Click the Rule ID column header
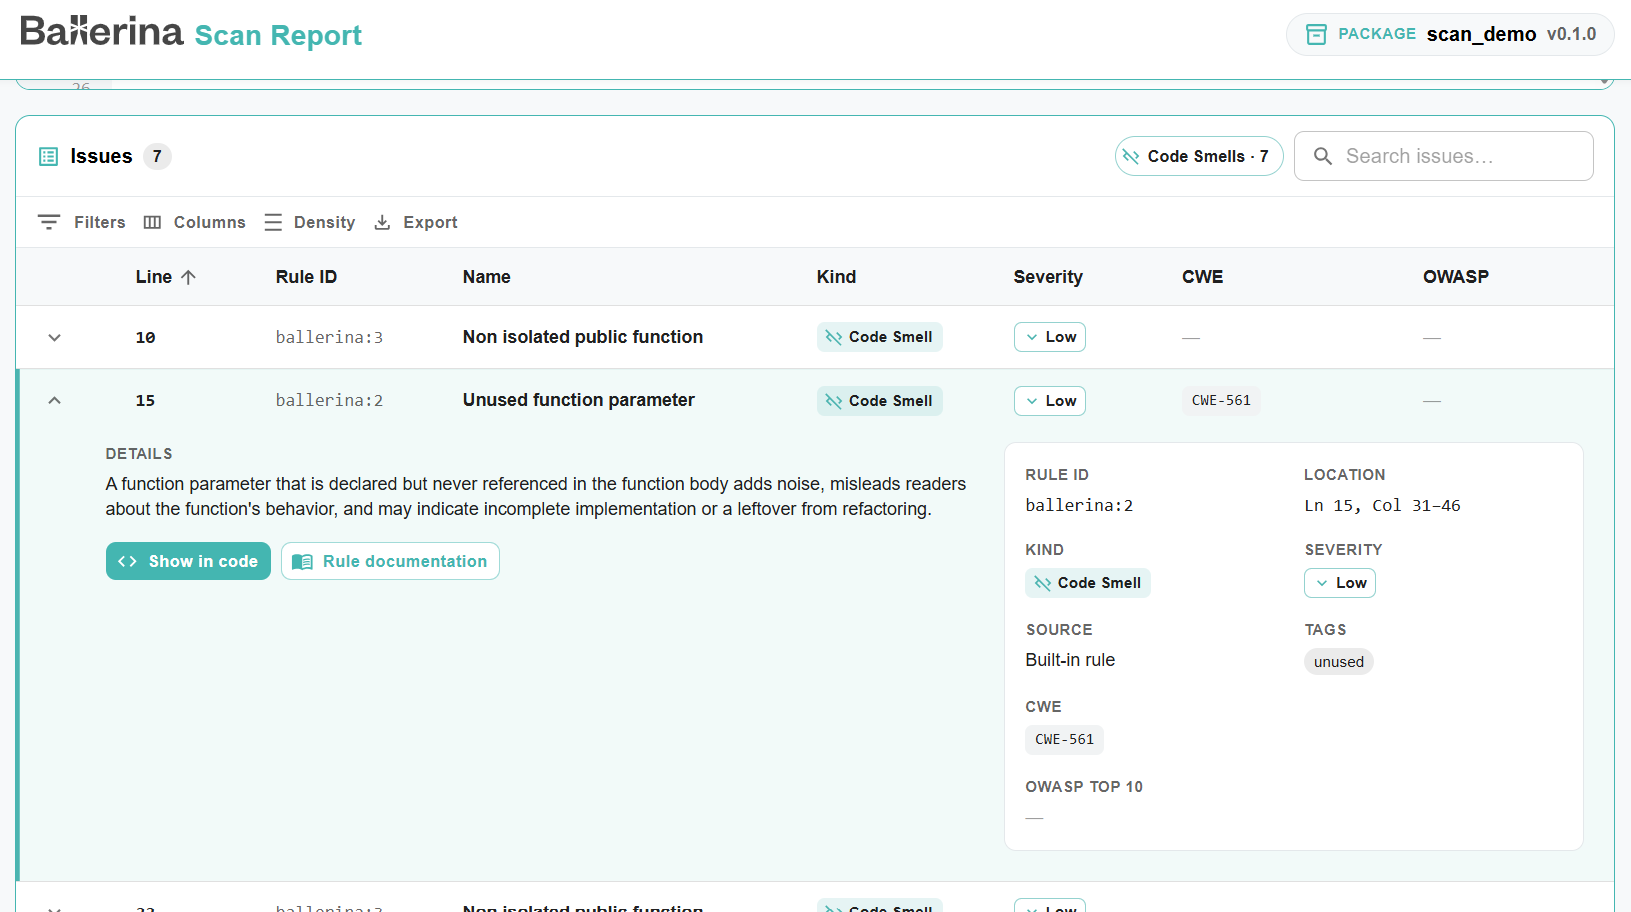The image size is (1631, 912). point(306,277)
